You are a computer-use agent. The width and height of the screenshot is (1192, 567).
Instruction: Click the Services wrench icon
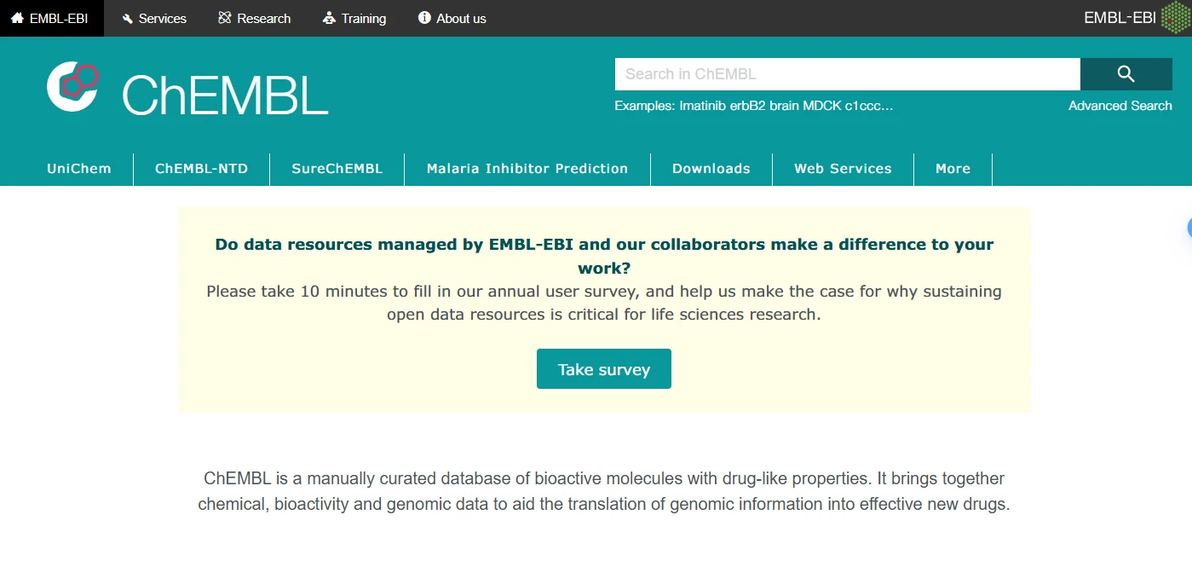[127, 18]
